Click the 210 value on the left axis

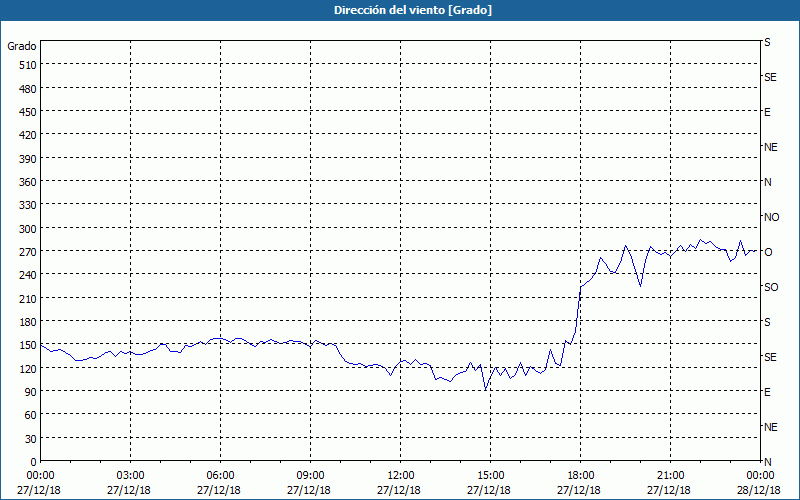tap(28, 298)
